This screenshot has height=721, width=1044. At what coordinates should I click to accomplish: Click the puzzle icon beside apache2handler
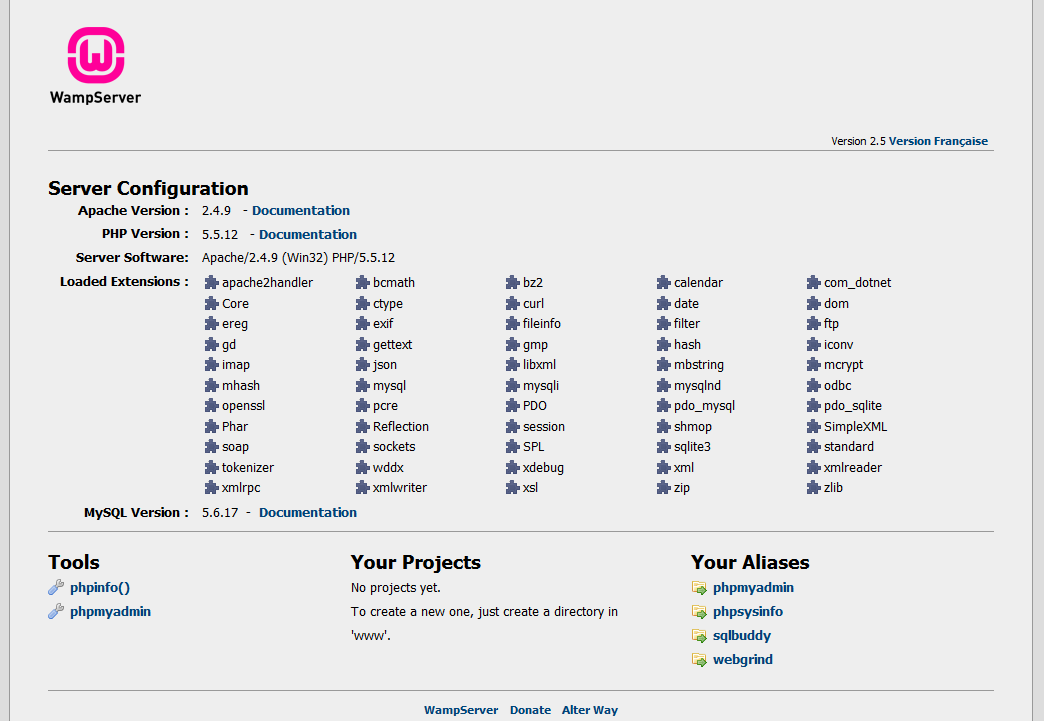click(x=212, y=283)
